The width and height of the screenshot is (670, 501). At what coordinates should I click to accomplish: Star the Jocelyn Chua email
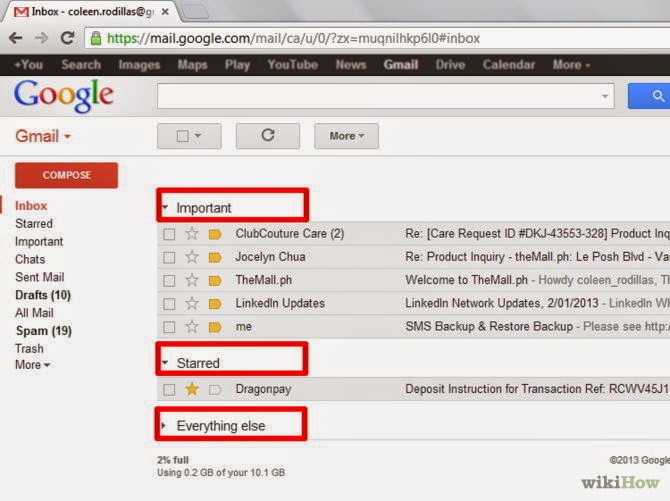coord(192,256)
